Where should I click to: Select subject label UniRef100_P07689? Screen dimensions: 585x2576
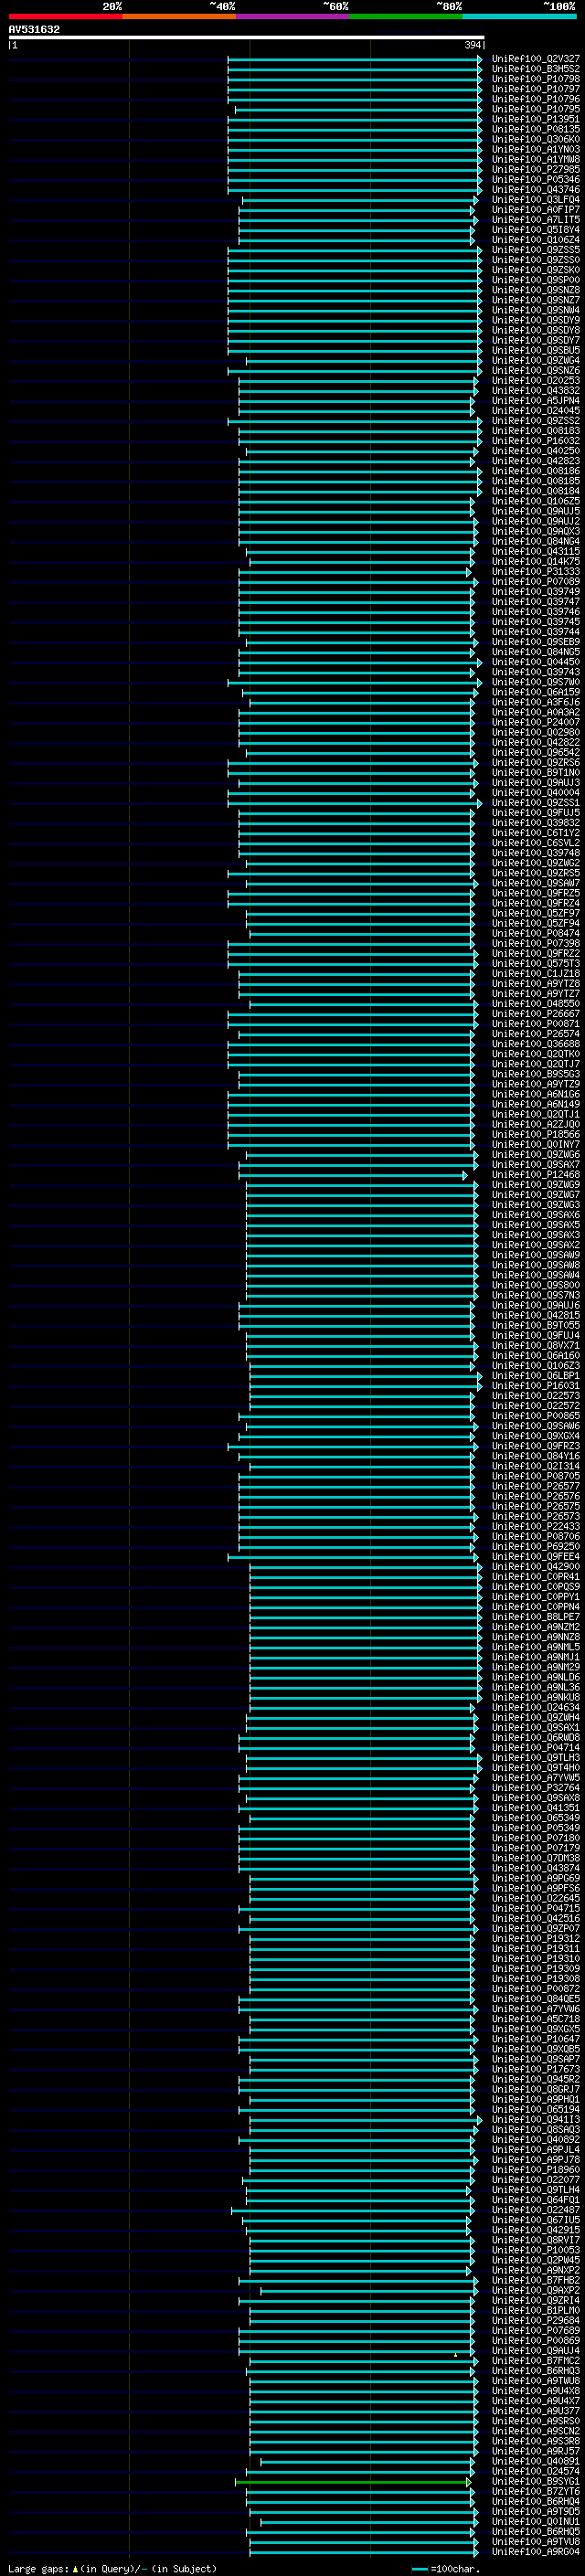[536, 2331]
